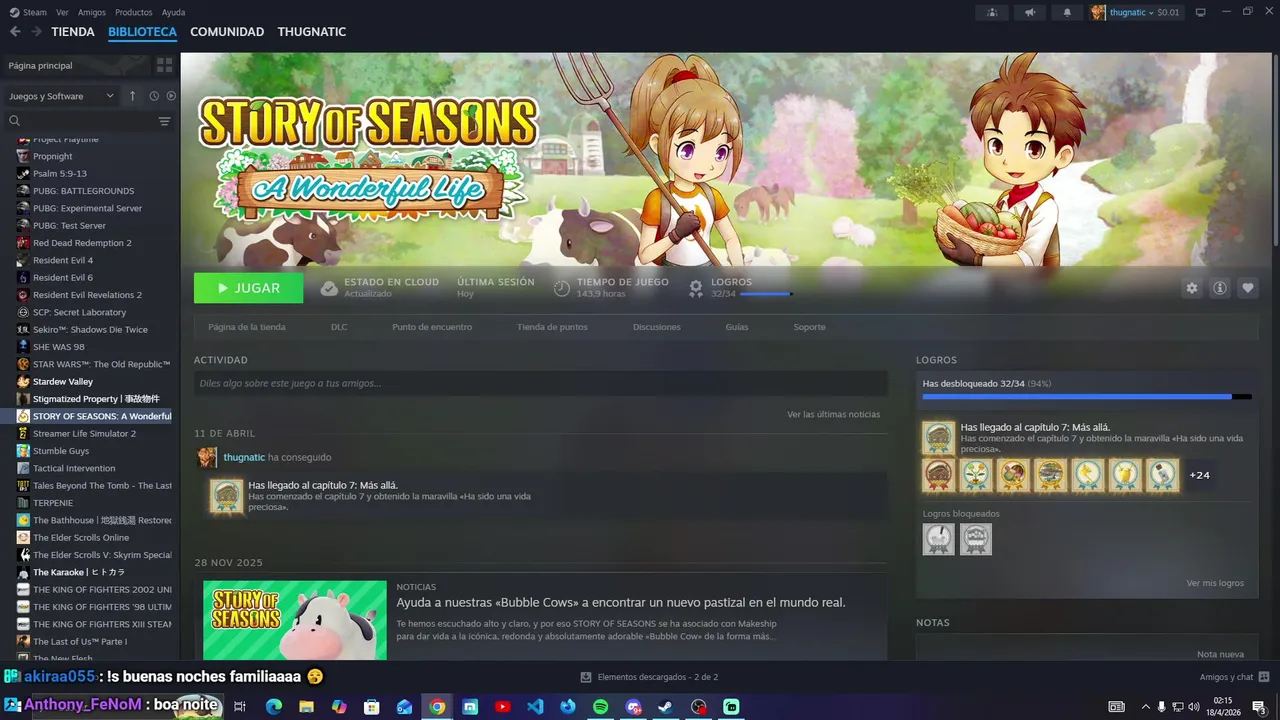Open game settings gear icon
Image resolution: width=1280 pixels, height=720 pixels.
coord(1192,288)
